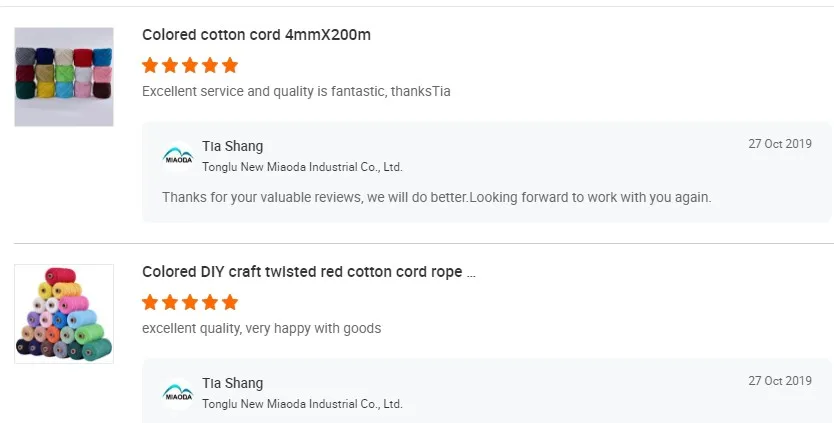This screenshot has width=834, height=423.
Task: Click third star of the 4mmX200m cord review
Action: click(x=190, y=66)
